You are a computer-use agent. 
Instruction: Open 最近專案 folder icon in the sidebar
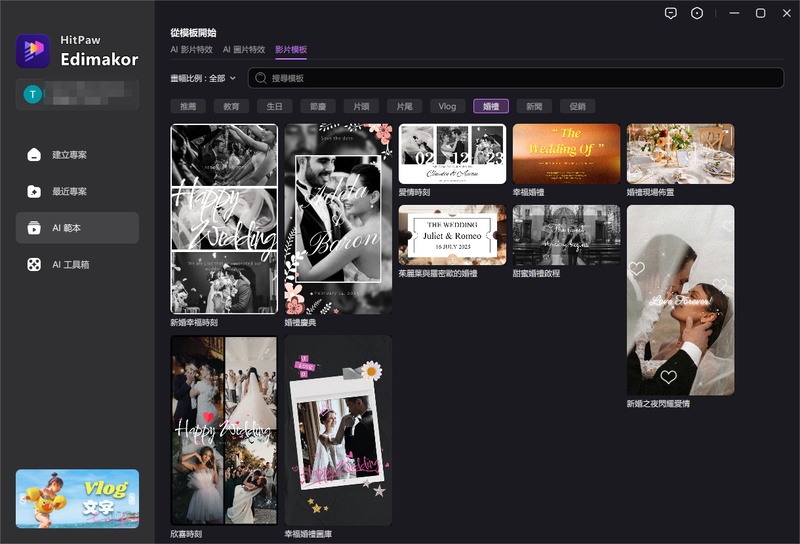pos(34,191)
